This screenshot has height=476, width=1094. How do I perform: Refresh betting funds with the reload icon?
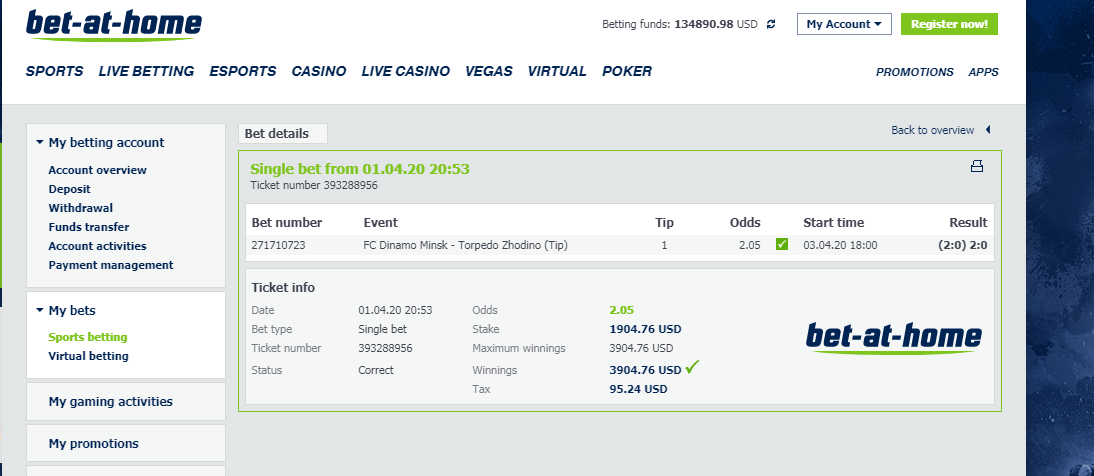pos(771,24)
